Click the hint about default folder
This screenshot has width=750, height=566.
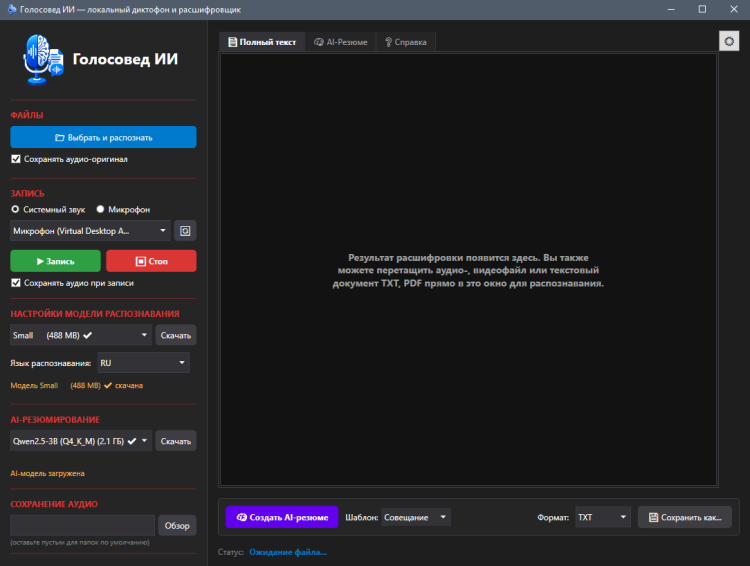click(80, 543)
